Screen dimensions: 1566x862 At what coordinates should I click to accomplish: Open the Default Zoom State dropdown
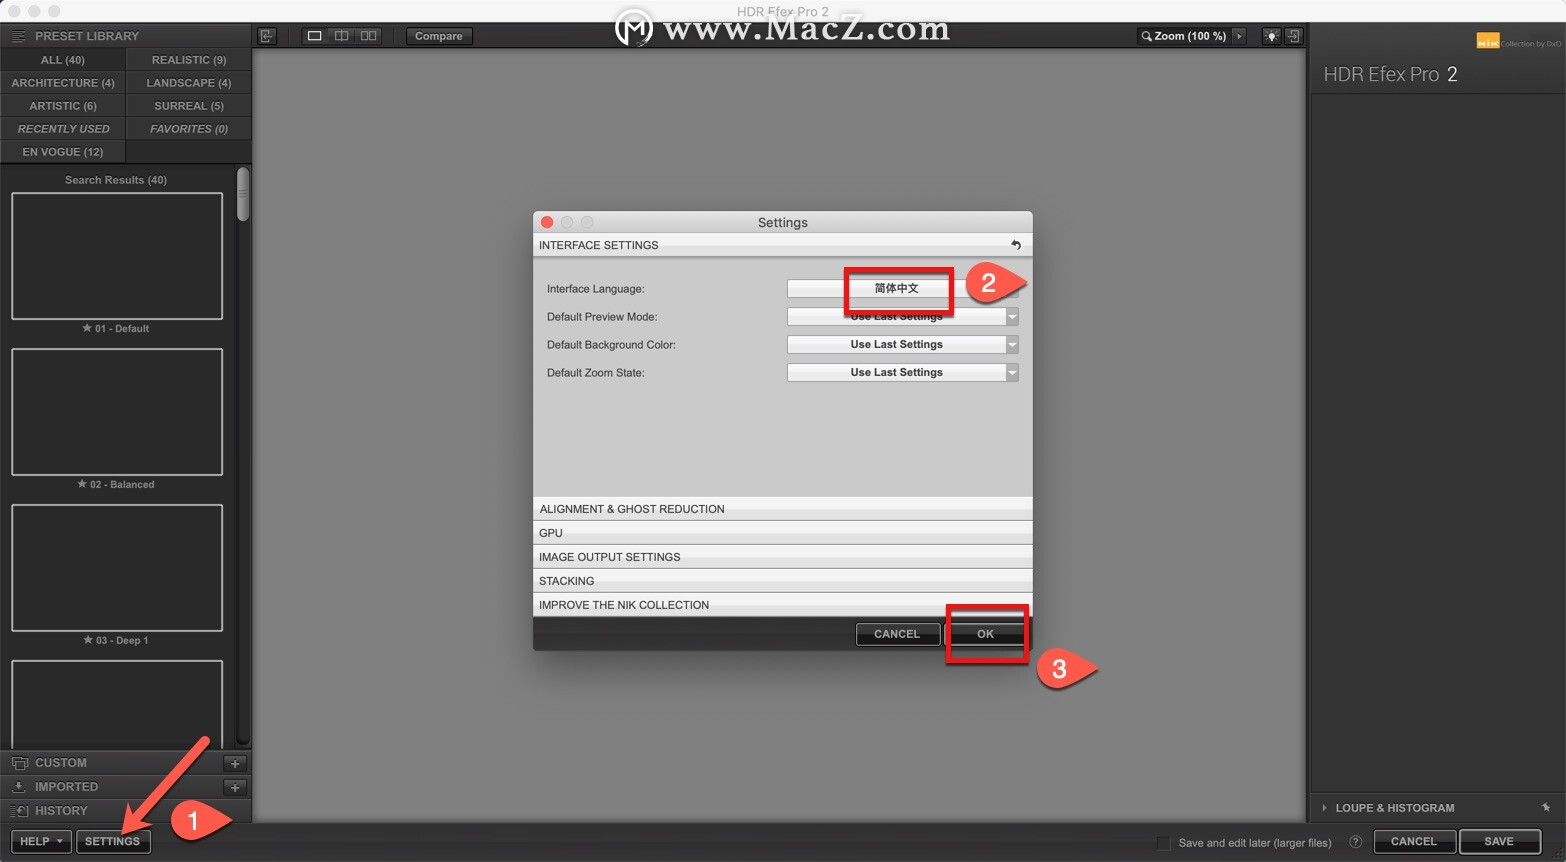click(903, 372)
